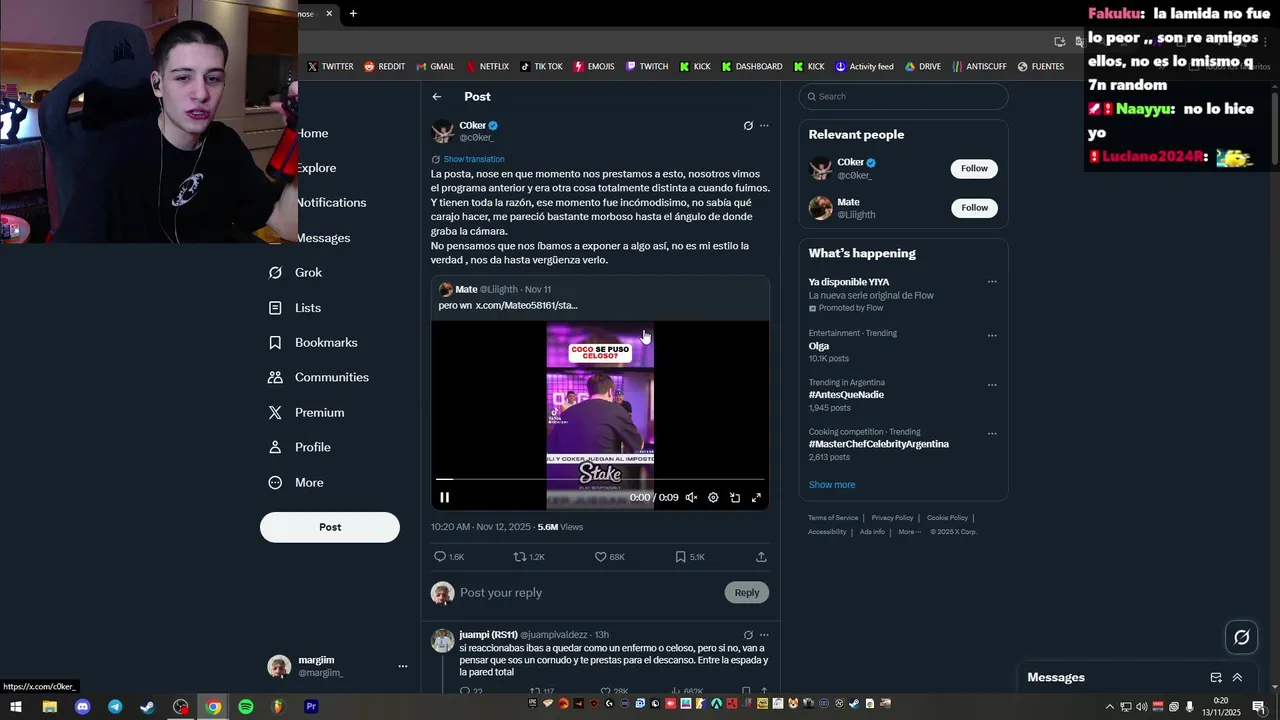
Task: Open the Post button in sidebar
Action: tap(330, 527)
